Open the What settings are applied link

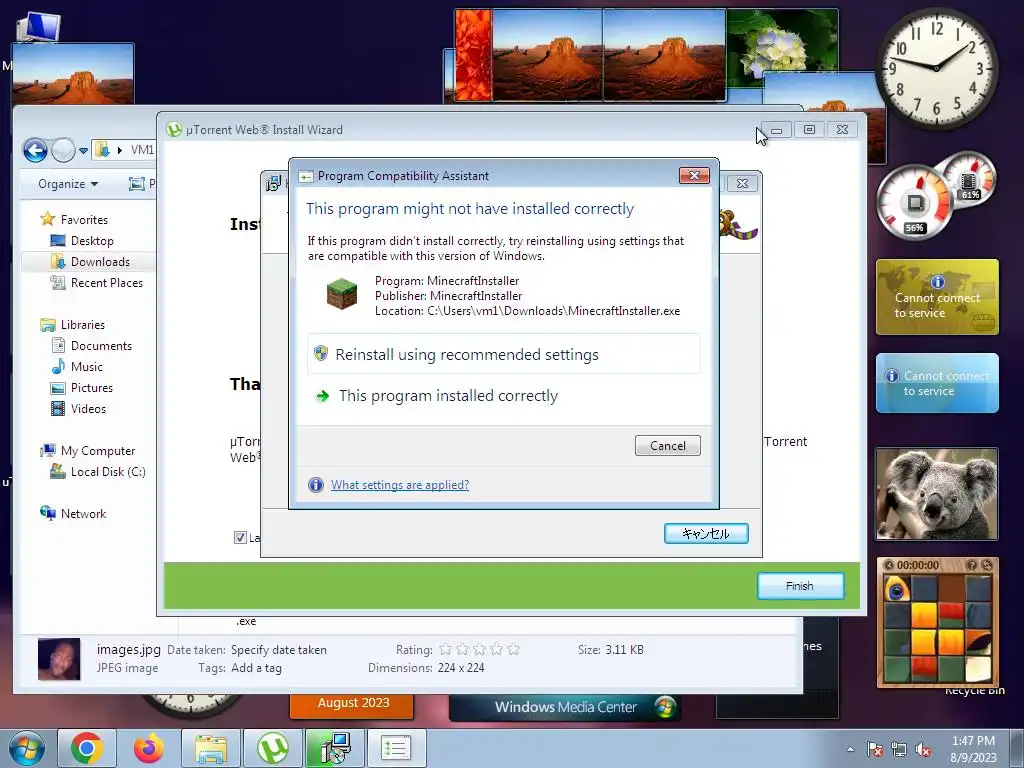[x=400, y=485]
